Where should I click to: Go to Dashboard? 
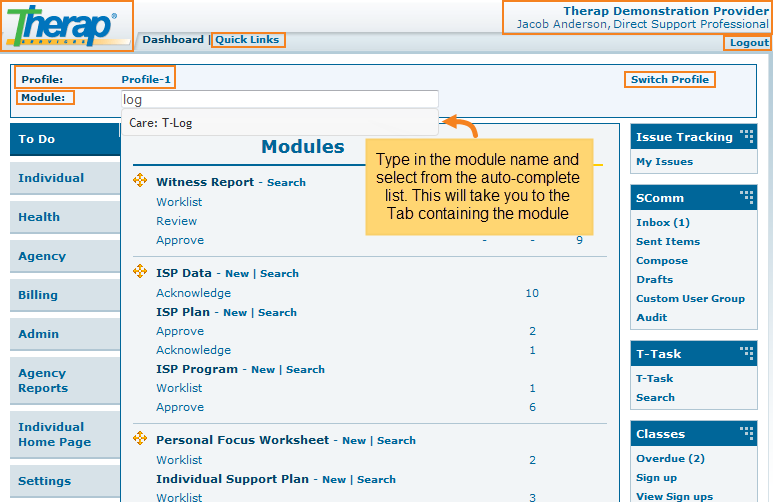pos(173,39)
